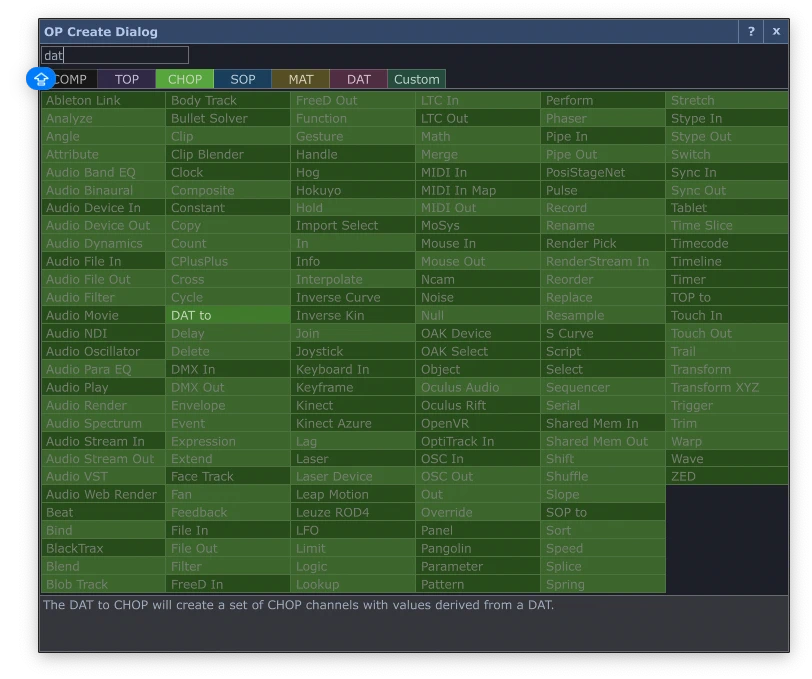Select the Script operator
The width and height of the screenshot is (812, 679).
602,351
